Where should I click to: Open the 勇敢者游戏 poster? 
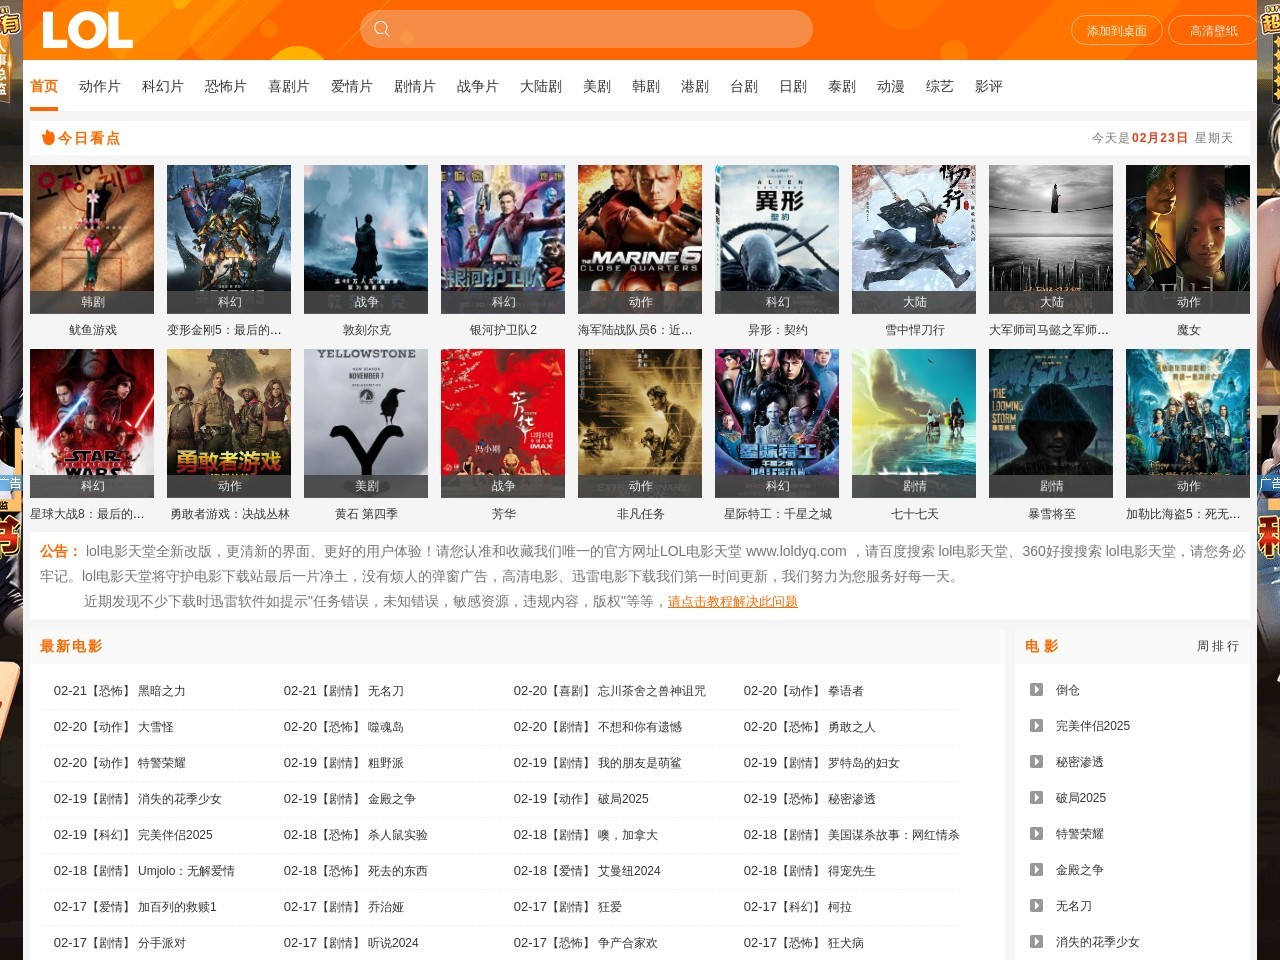pyautogui.click(x=229, y=423)
